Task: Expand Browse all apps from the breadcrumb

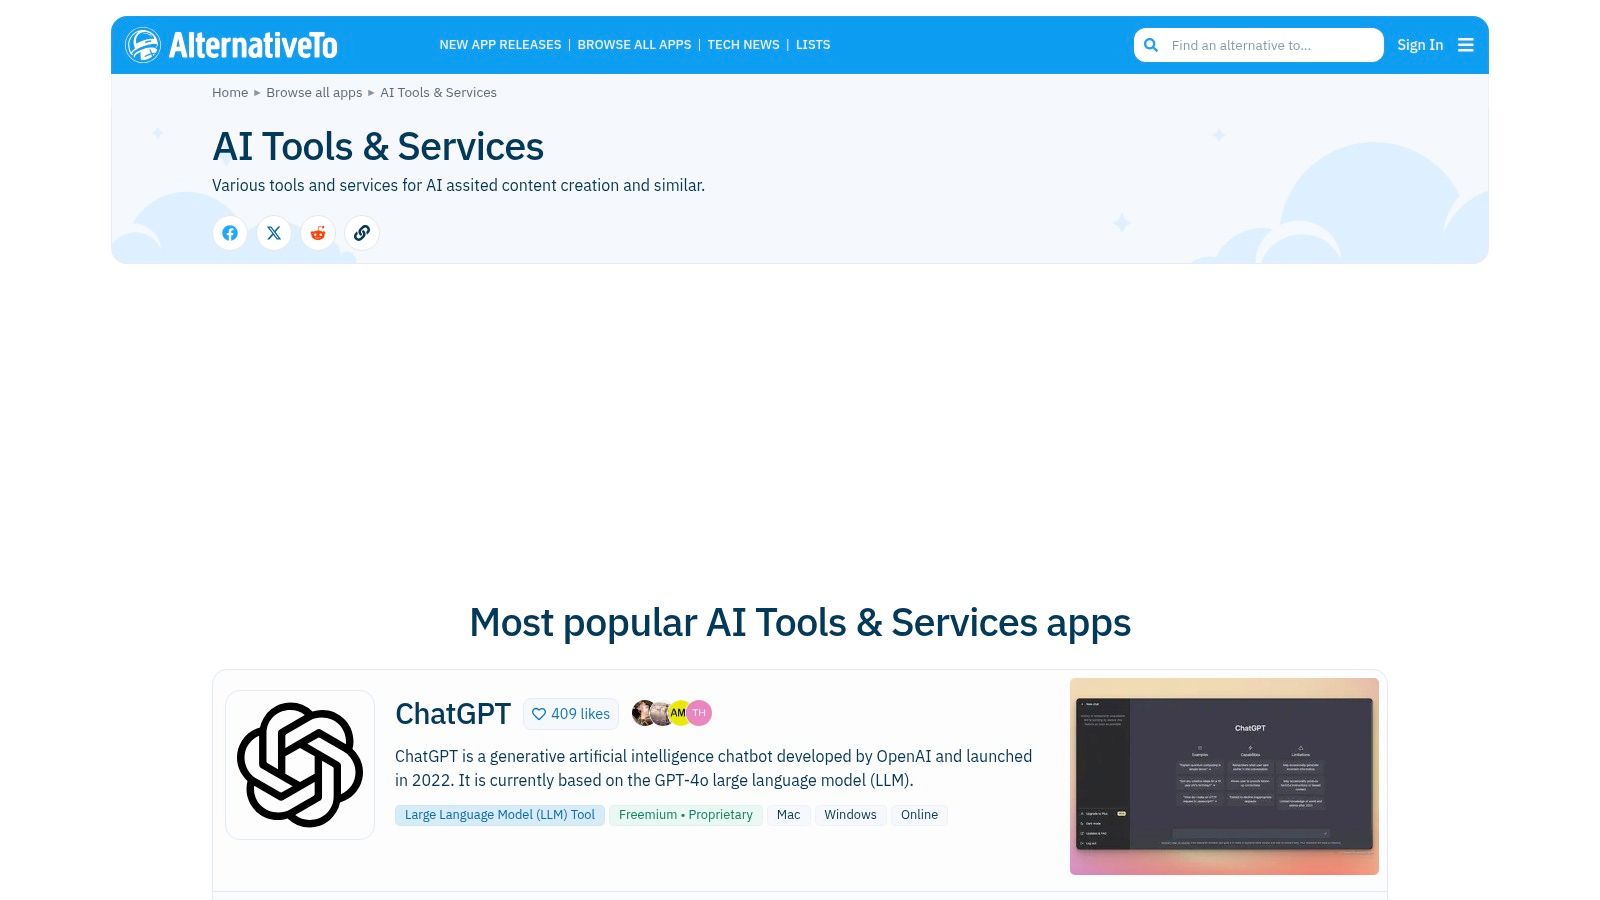Action: coord(314,92)
